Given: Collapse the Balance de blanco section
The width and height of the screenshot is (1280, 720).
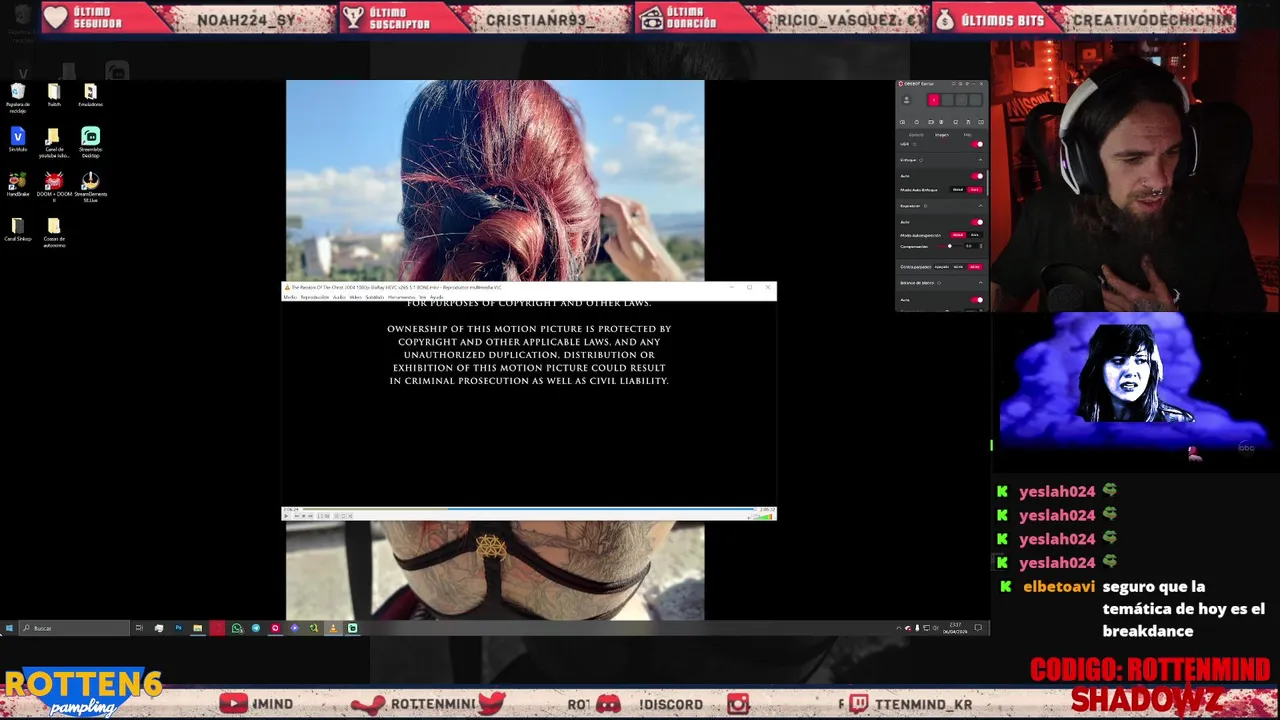Looking at the screenshot, I should pyautogui.click(x=980, y=283).
